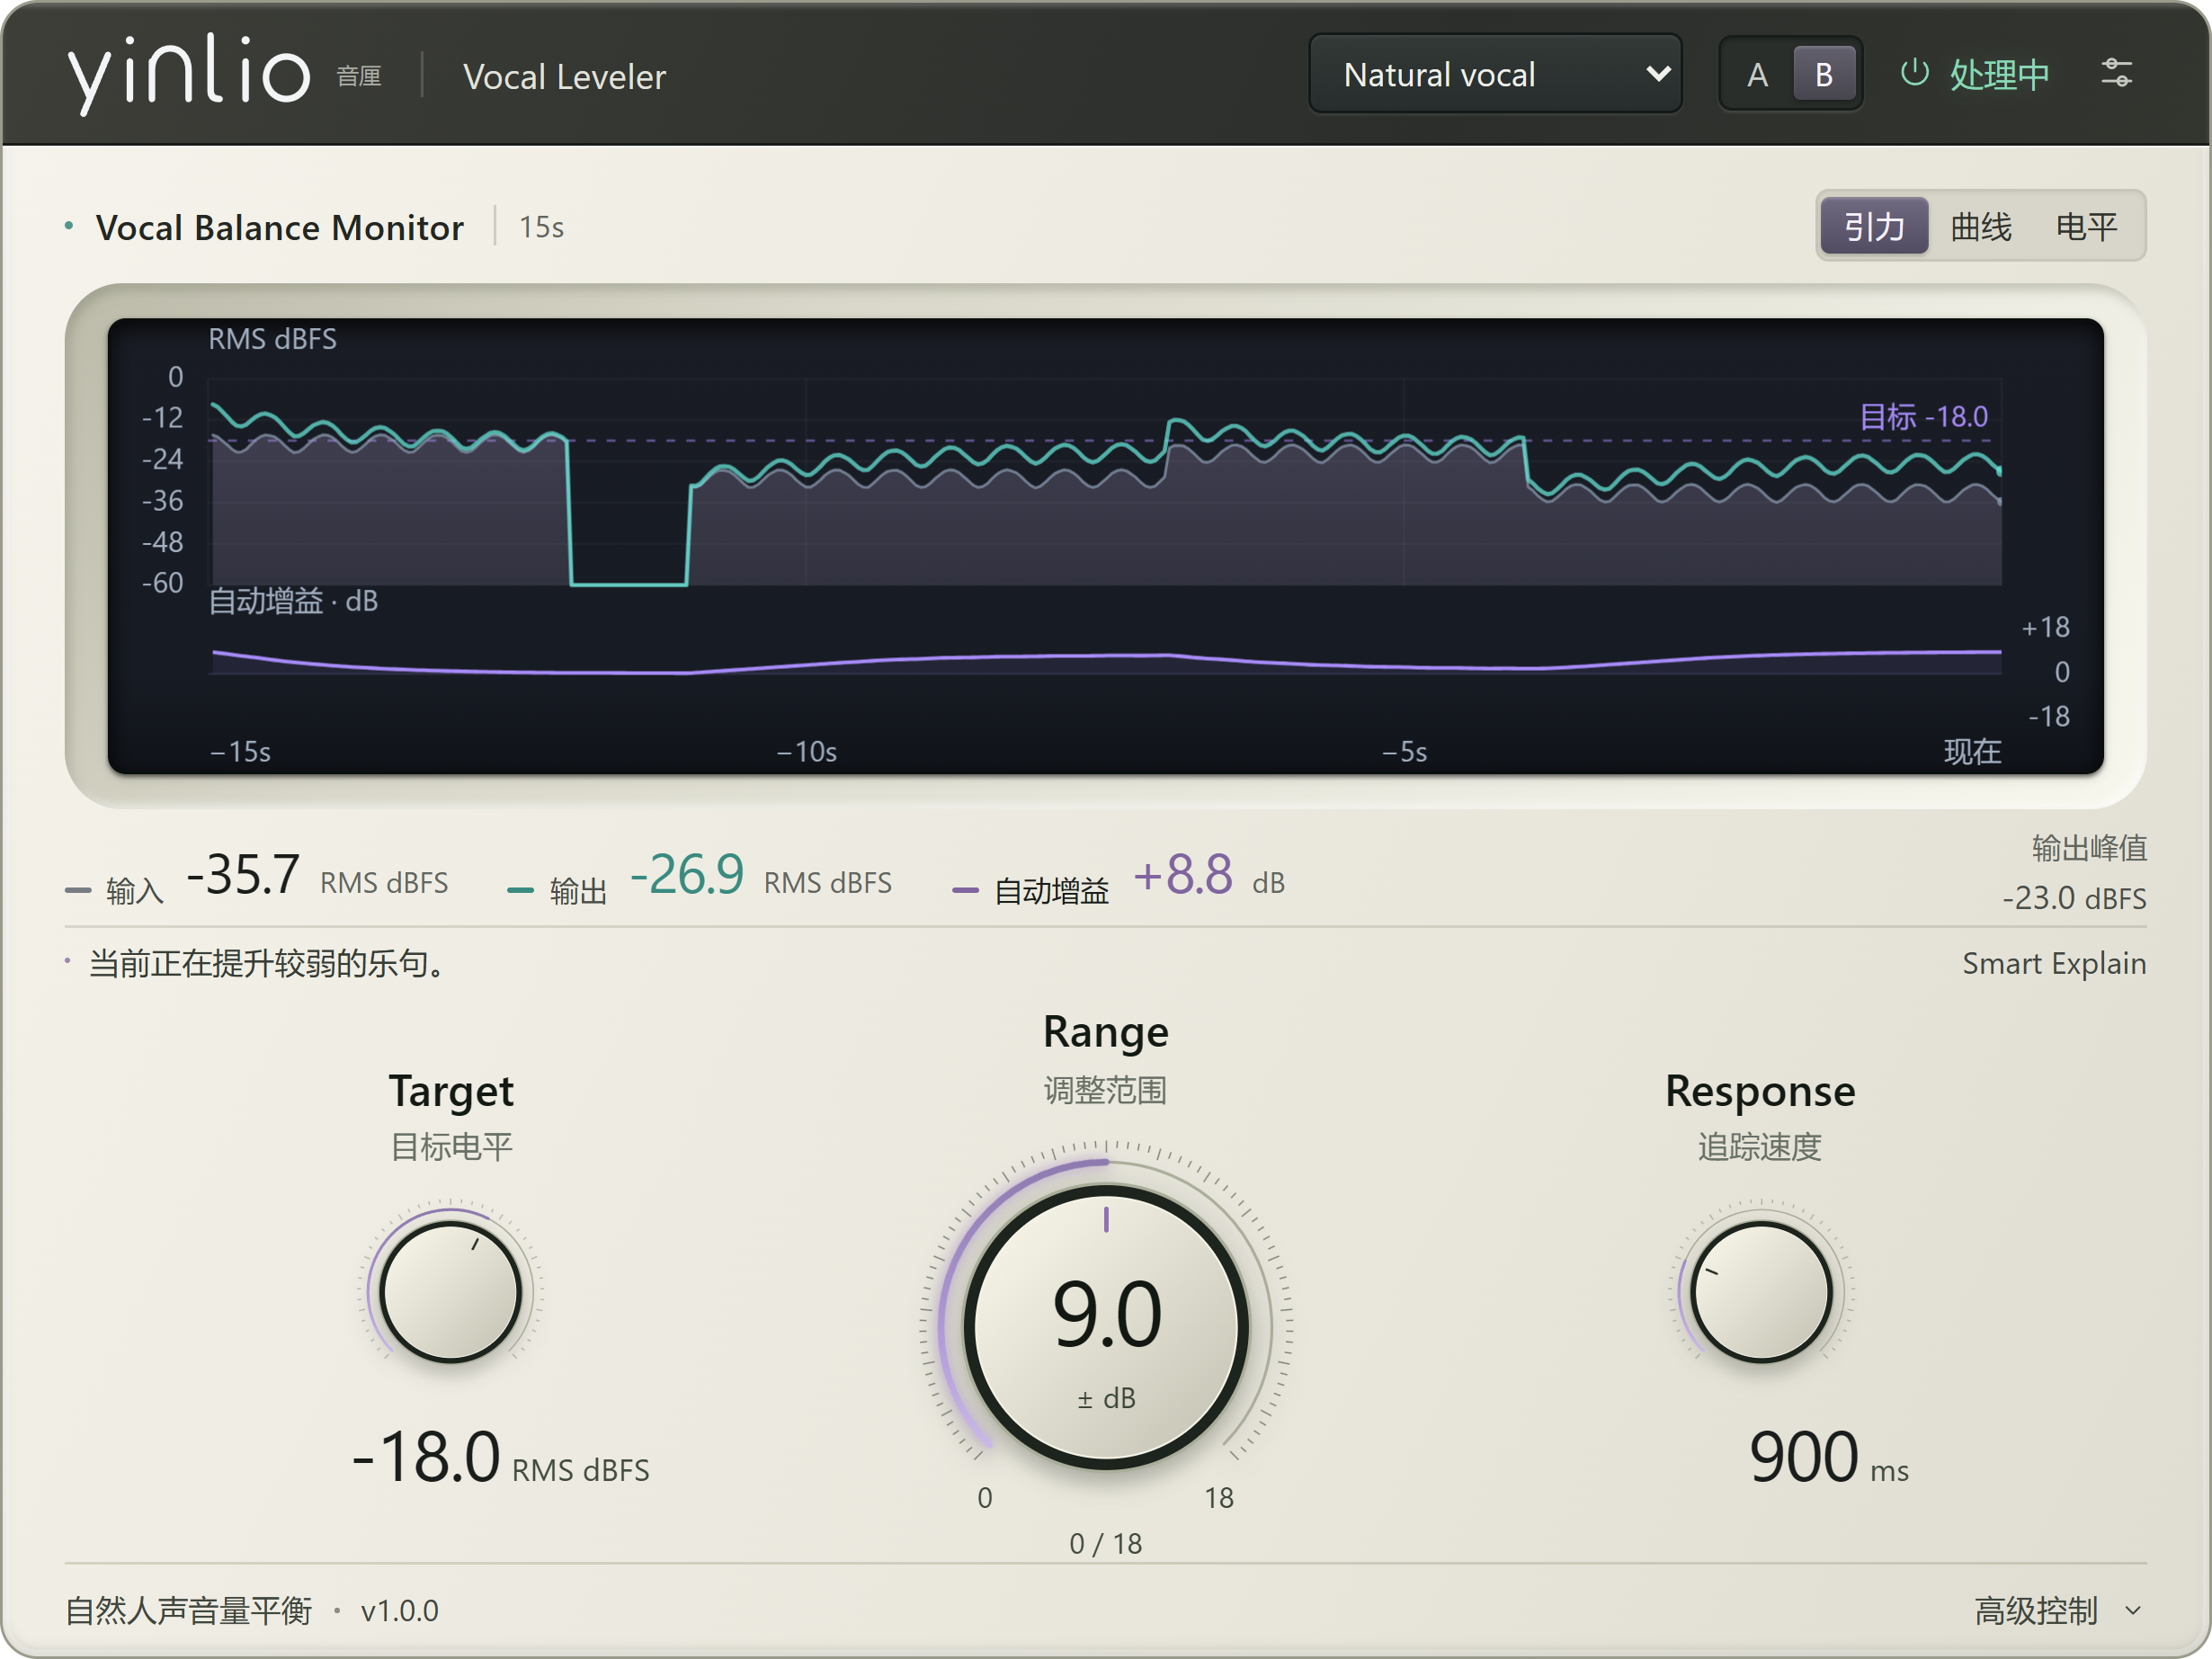Click the 输入 -35.7 input reading
Screen dimensions: 2212x1659
point(257,877)
